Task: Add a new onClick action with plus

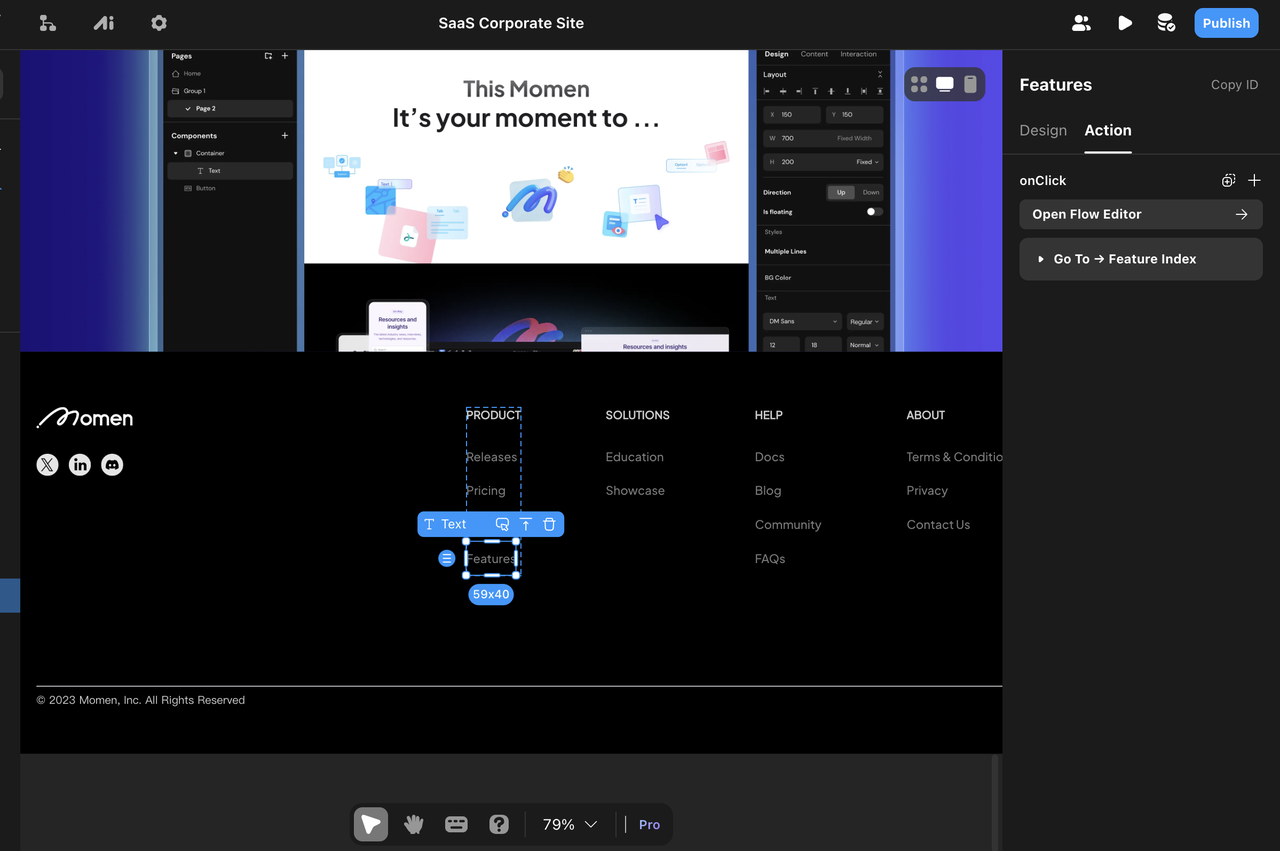Action: coord(1254,180)
